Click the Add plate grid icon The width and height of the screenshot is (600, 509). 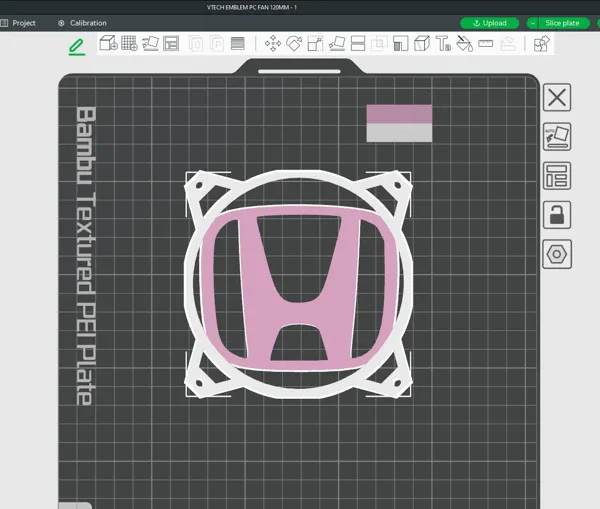(x=129, y=43)
